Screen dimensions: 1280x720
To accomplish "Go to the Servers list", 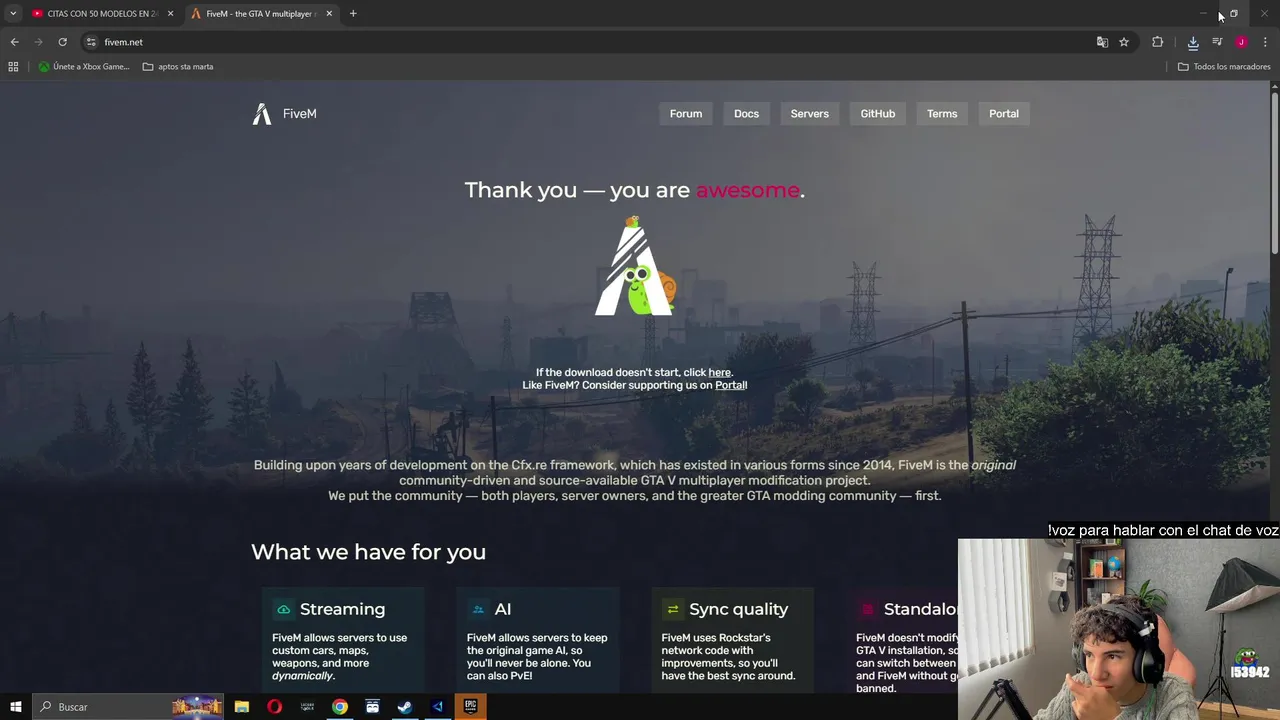I will pos(809,114).
